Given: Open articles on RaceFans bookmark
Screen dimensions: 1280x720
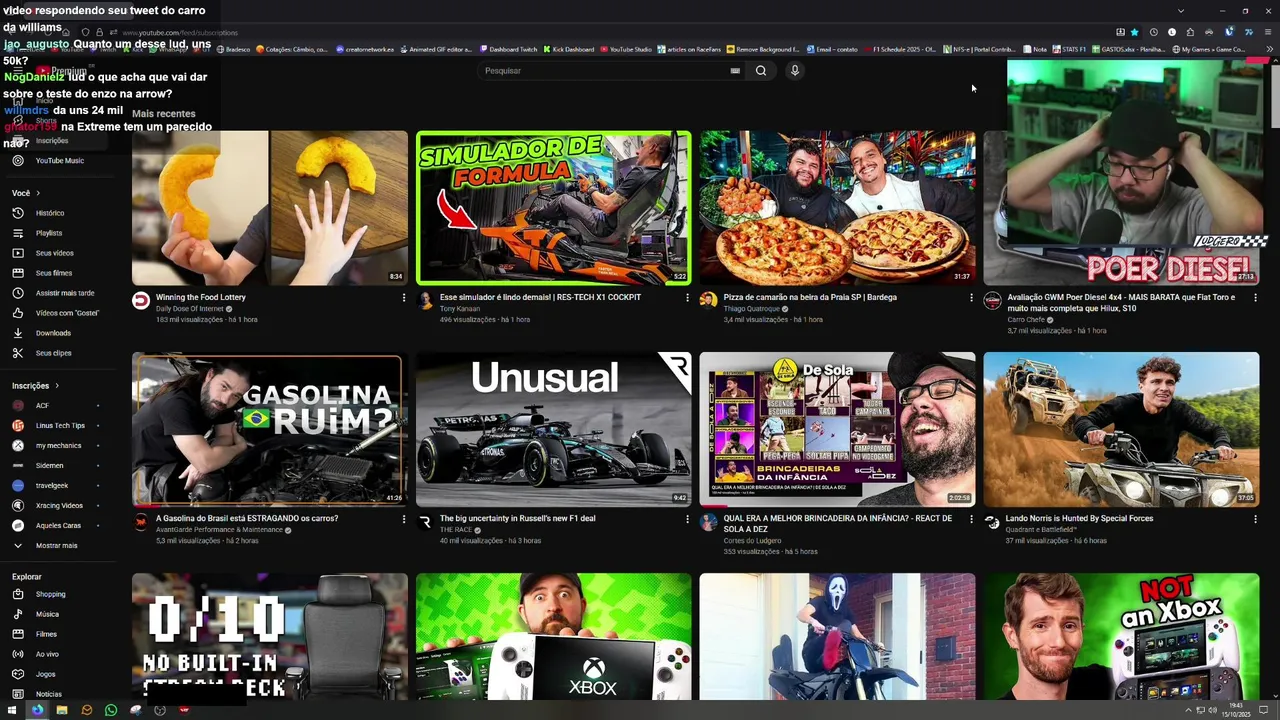Looking at the screenshot, I should pos(689,49).
